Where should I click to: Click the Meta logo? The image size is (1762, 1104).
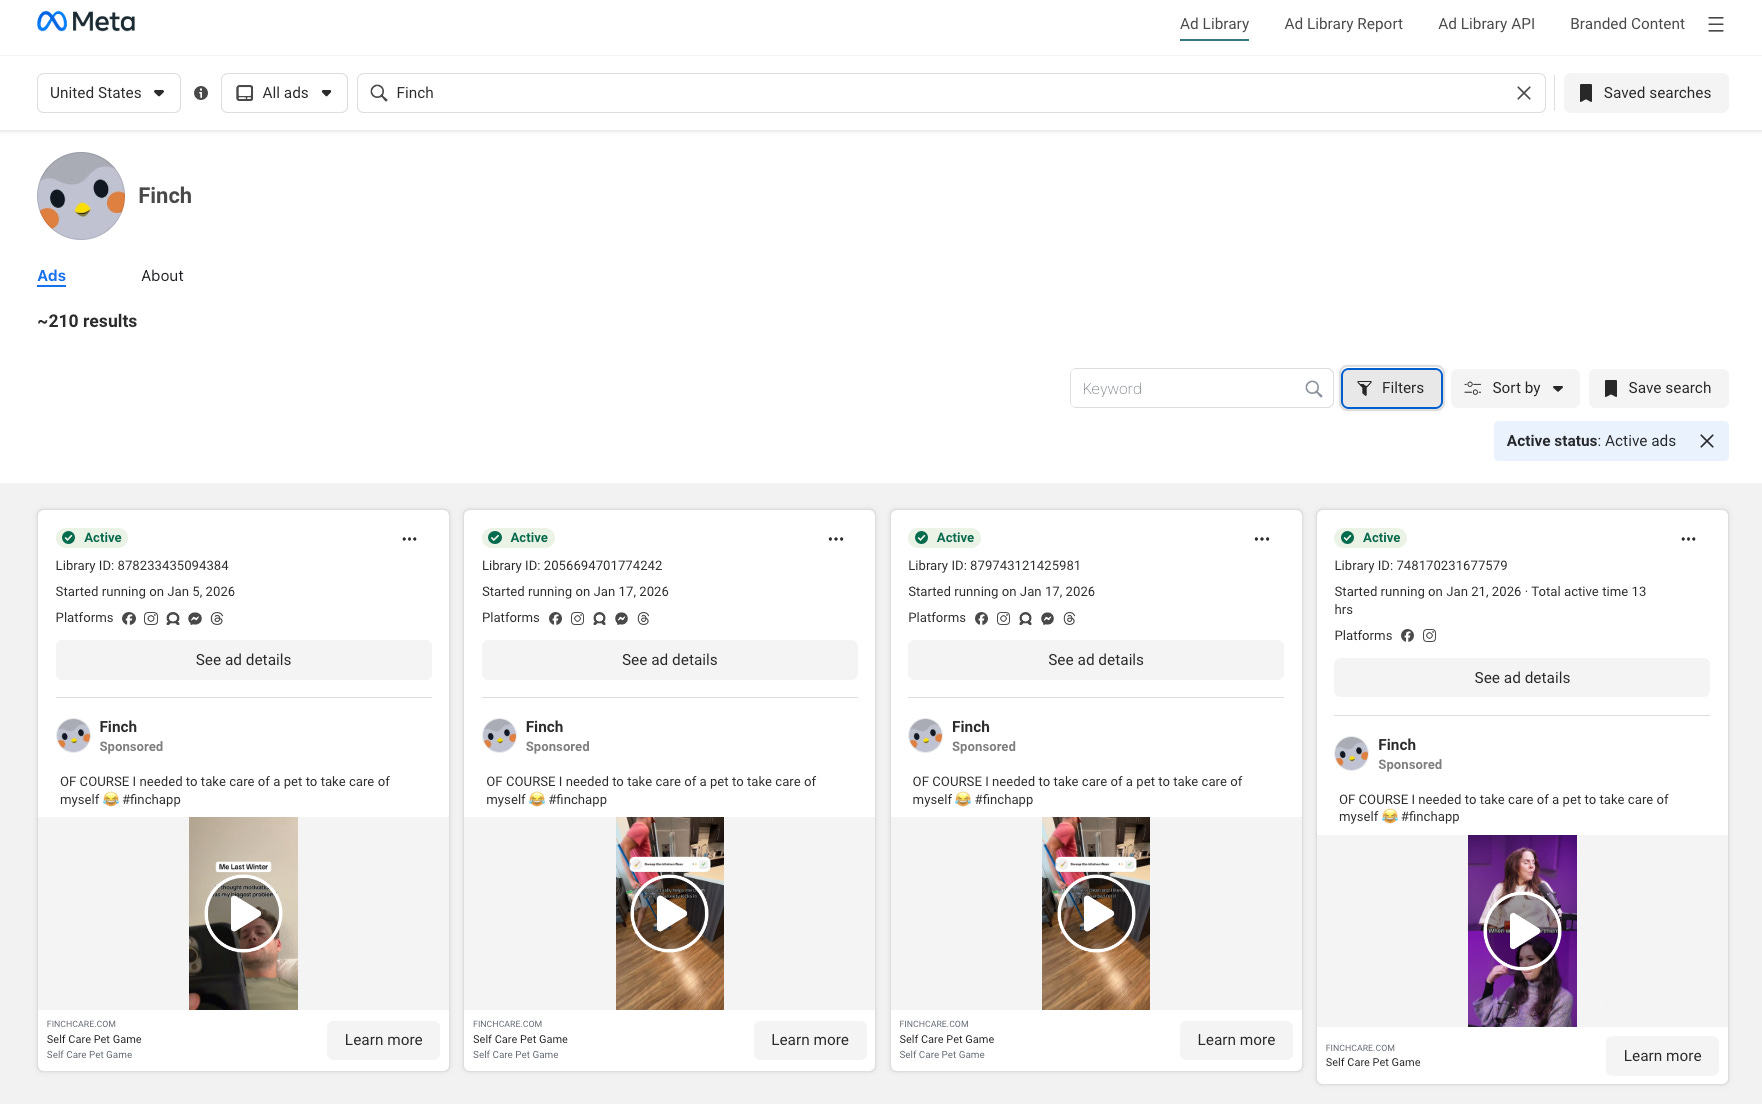[86, 22]
